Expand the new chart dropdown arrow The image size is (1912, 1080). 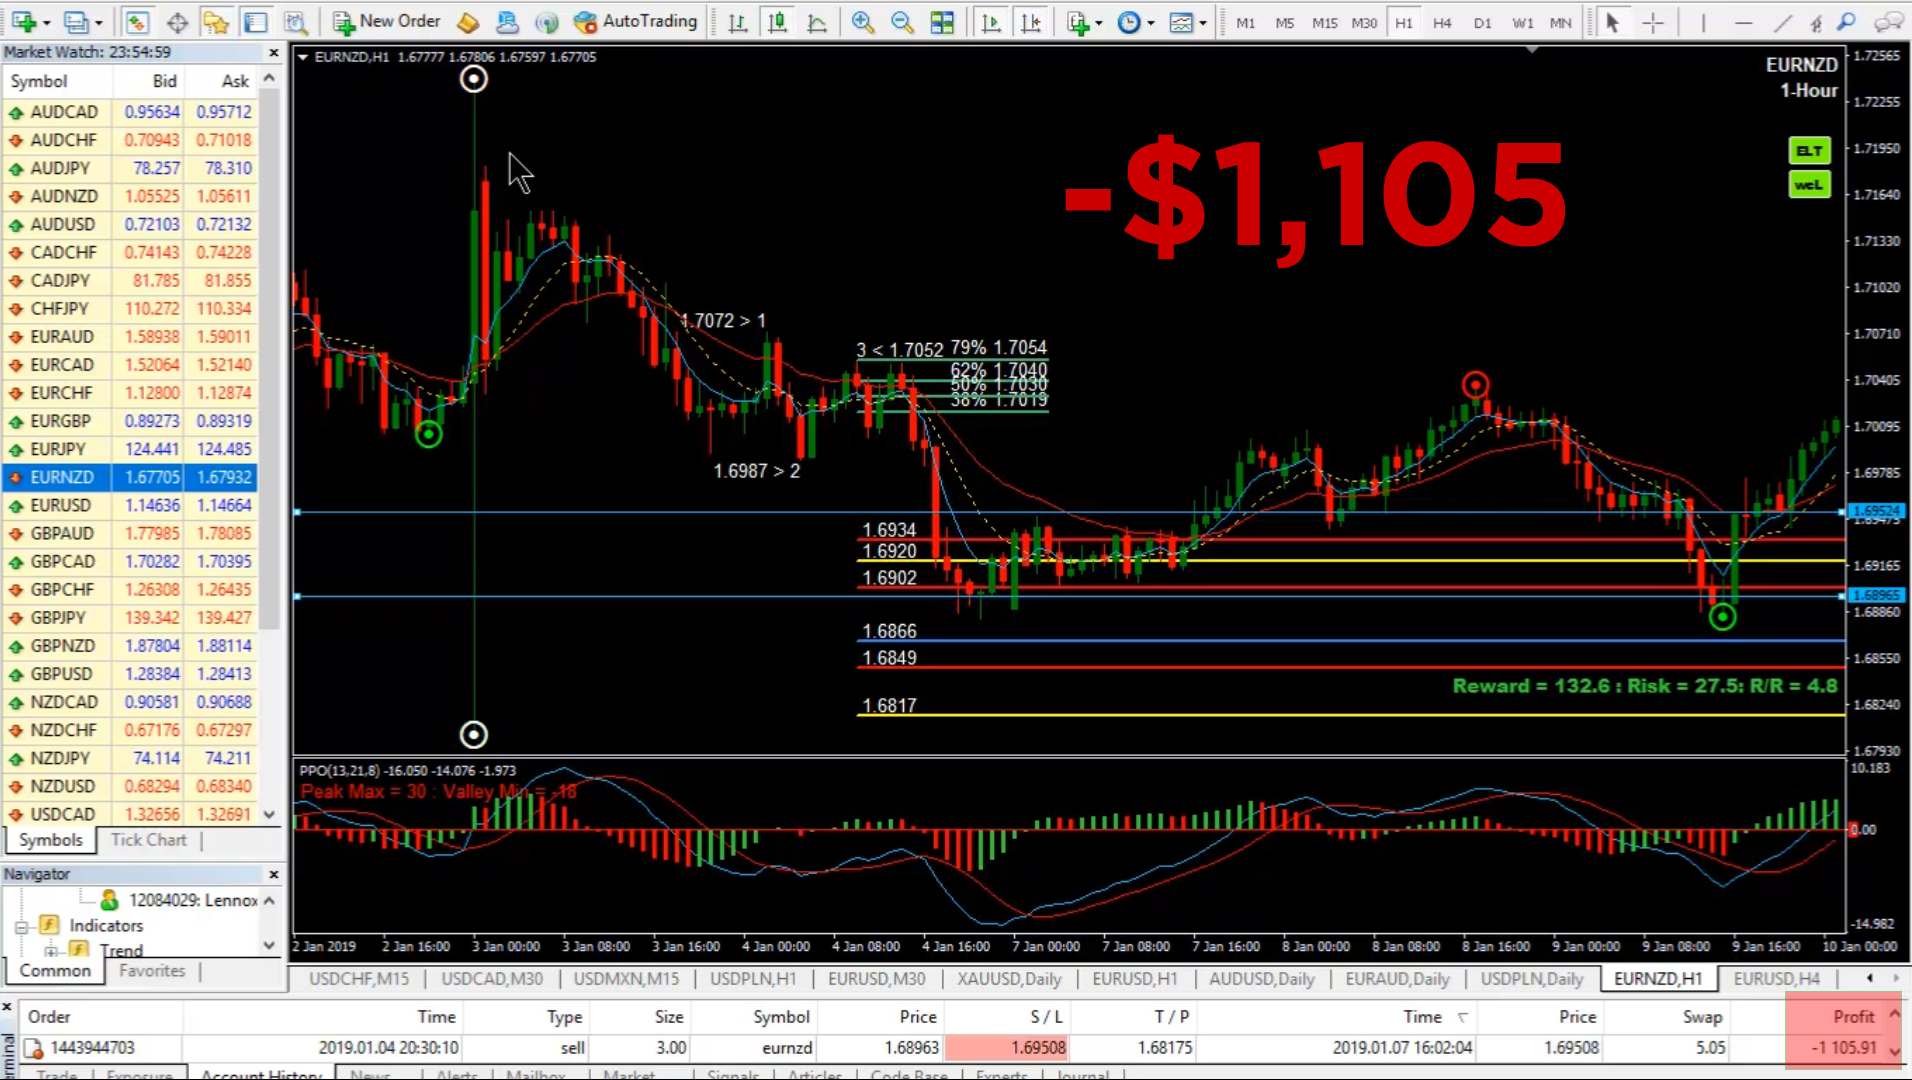pos(46,22)
